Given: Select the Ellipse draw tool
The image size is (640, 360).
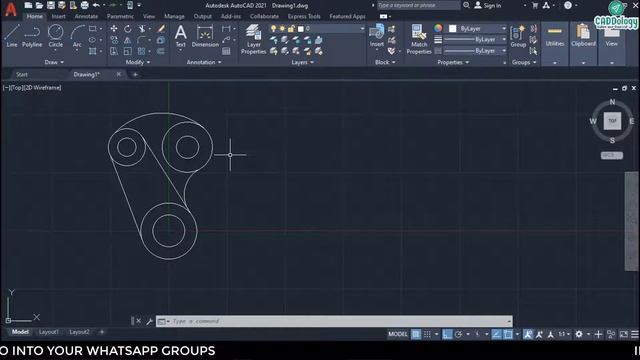Looking at the screenshot, I should [93, 40].
